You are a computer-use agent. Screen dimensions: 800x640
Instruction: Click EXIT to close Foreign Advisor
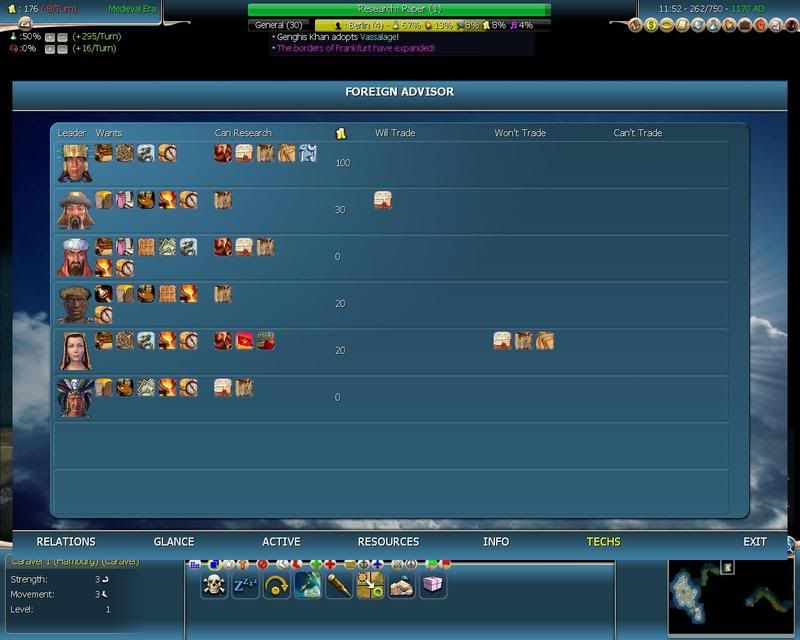(755, 541)
